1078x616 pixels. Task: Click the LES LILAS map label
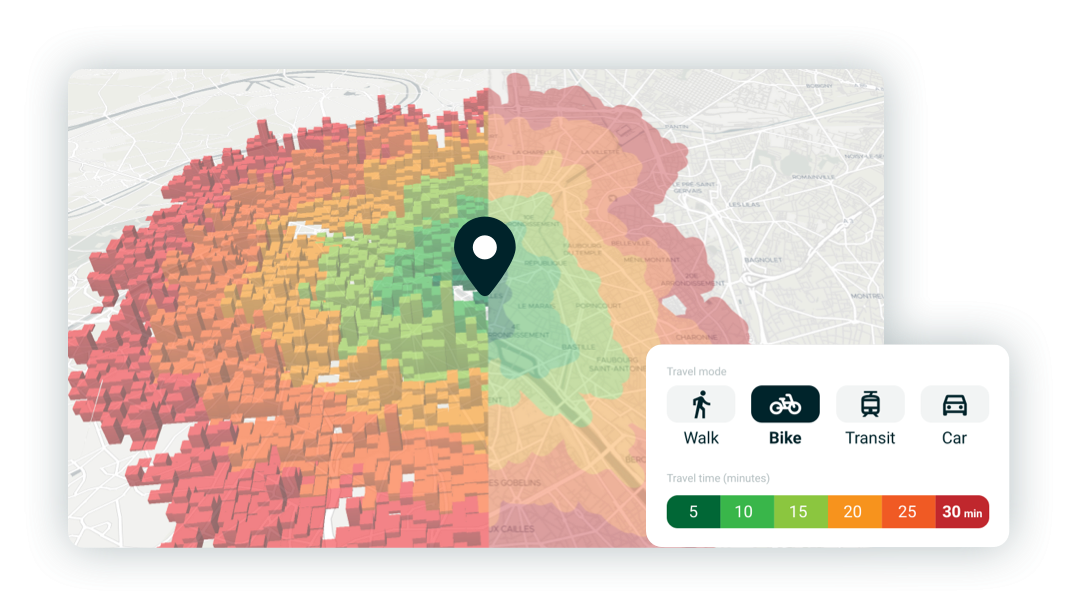(745, 204)
